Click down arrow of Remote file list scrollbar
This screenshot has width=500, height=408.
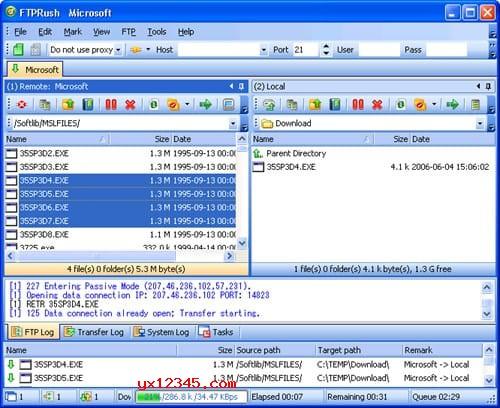(x=242, y=243)
